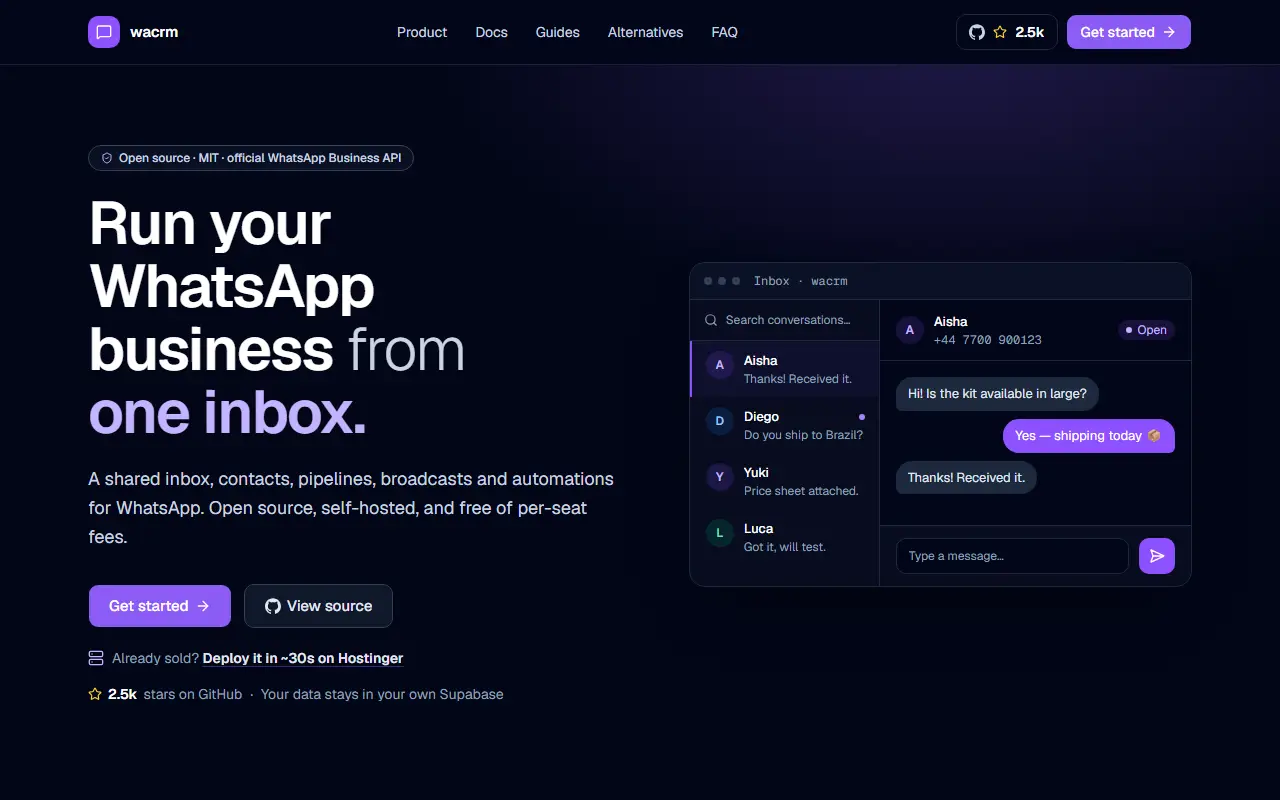This screenshot has width=1280, height=800.
Task: Click the unread dot on Diego's conversation
Action: point(862,417)
